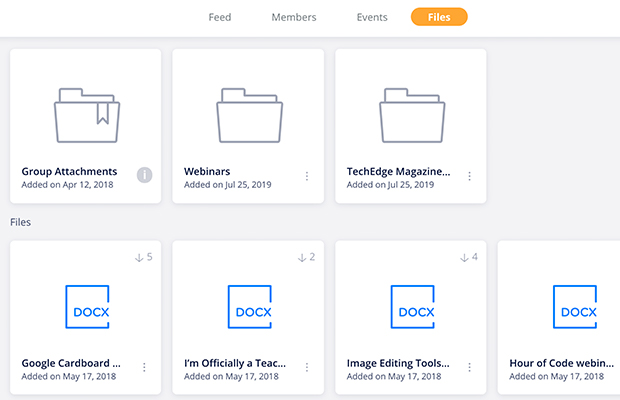Click the TechEdge Magazine... folder name
Image resolution: width=620 pixels, height=400 pixels.
pyautogui.click(x=398, y=172)
